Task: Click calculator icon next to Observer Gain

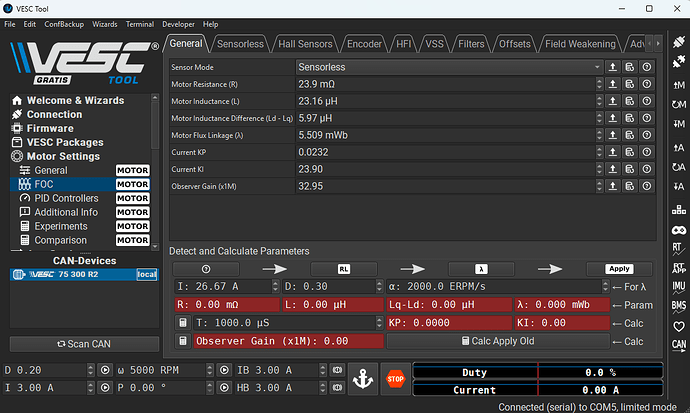Action: (x=183, y=341)
